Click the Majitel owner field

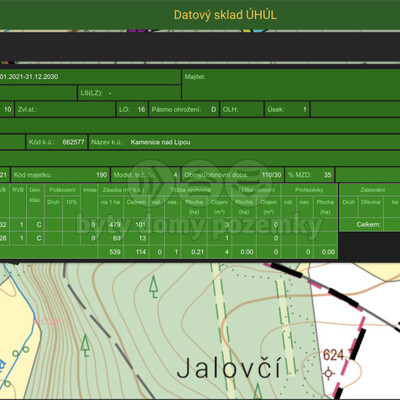291,85
